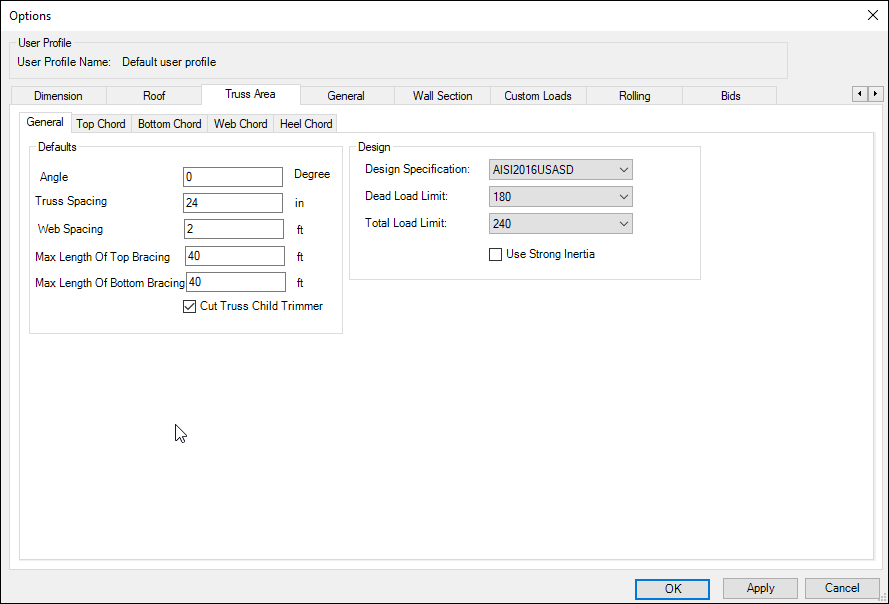Uncheck Cut Truss Child Trimmer
The image size is (889, 604).
[x=190, y=307]
